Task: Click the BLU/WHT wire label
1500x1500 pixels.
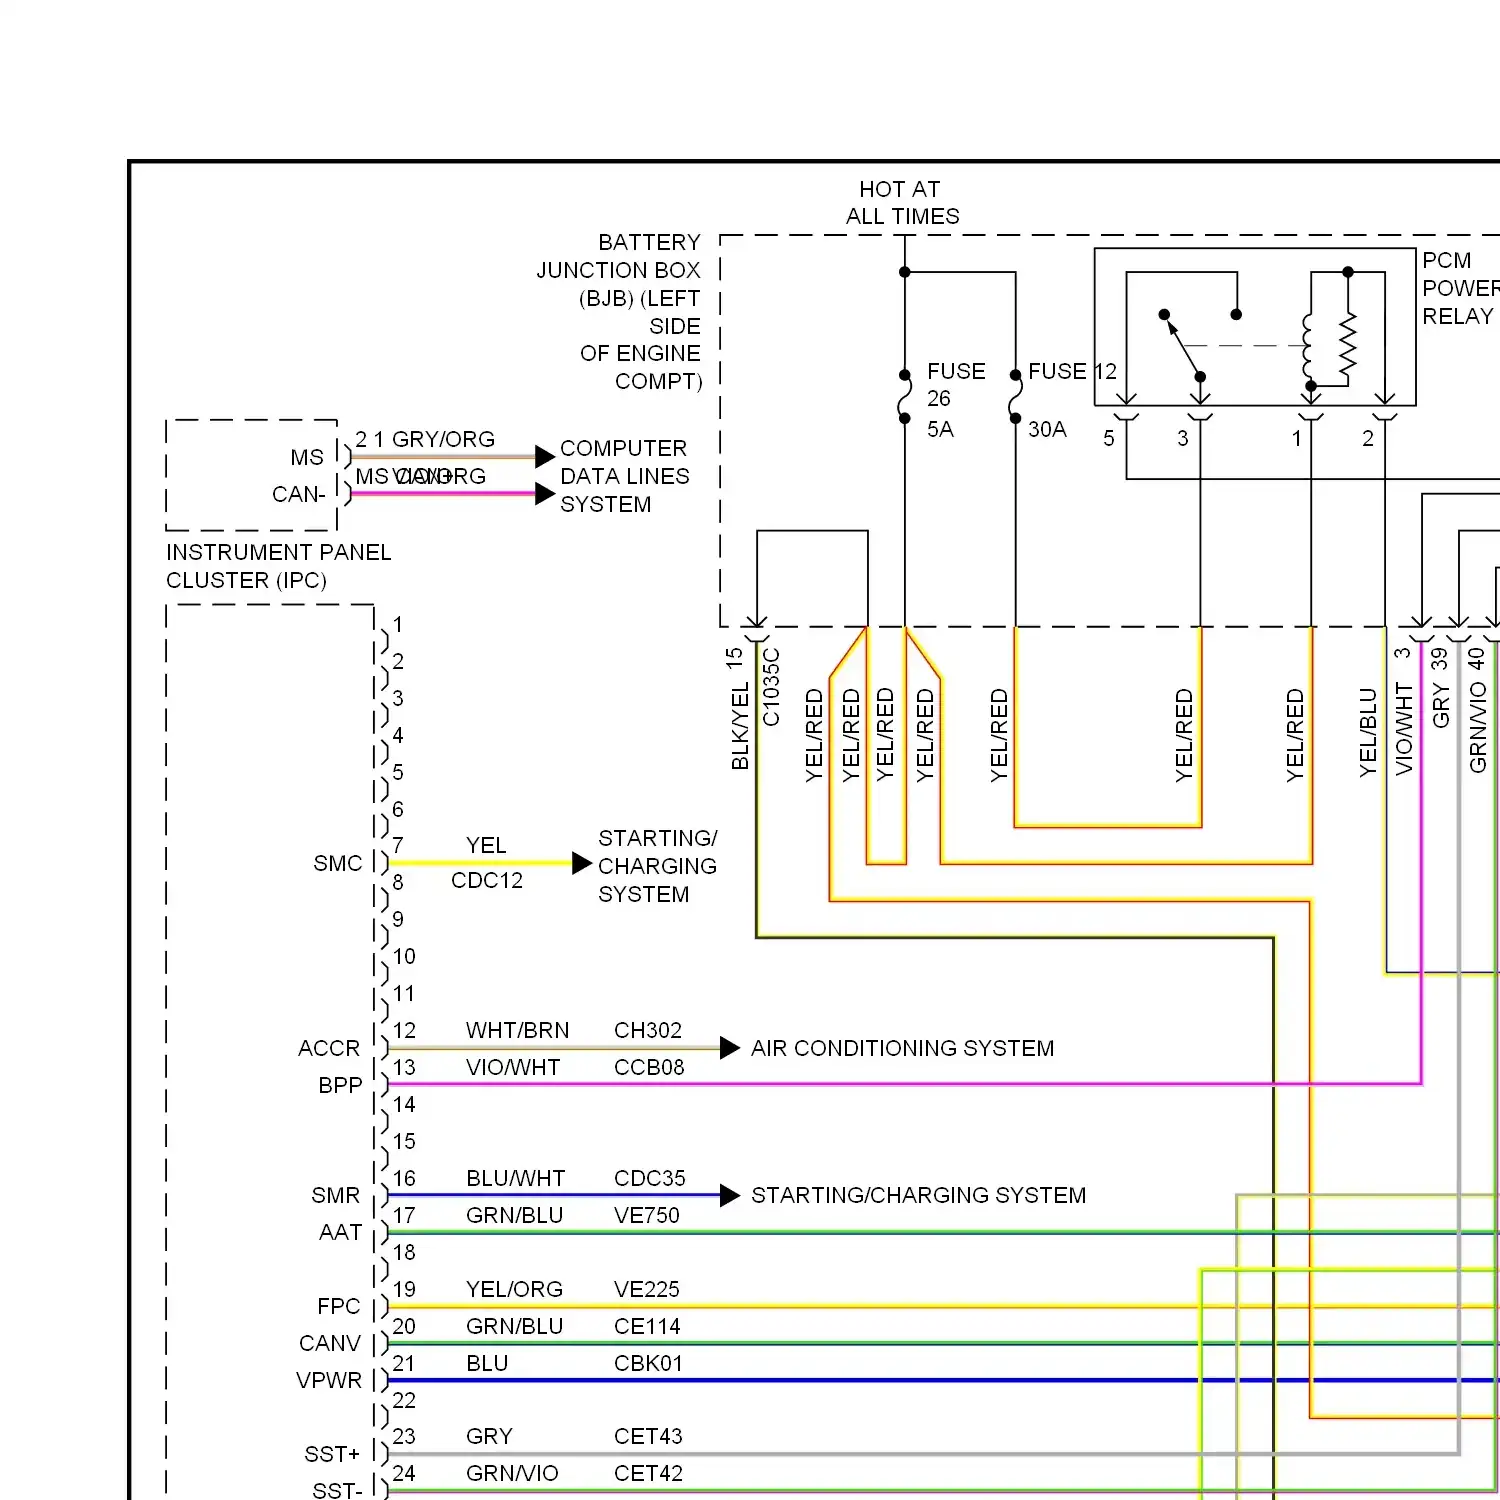Action: tap(515, 1178)
